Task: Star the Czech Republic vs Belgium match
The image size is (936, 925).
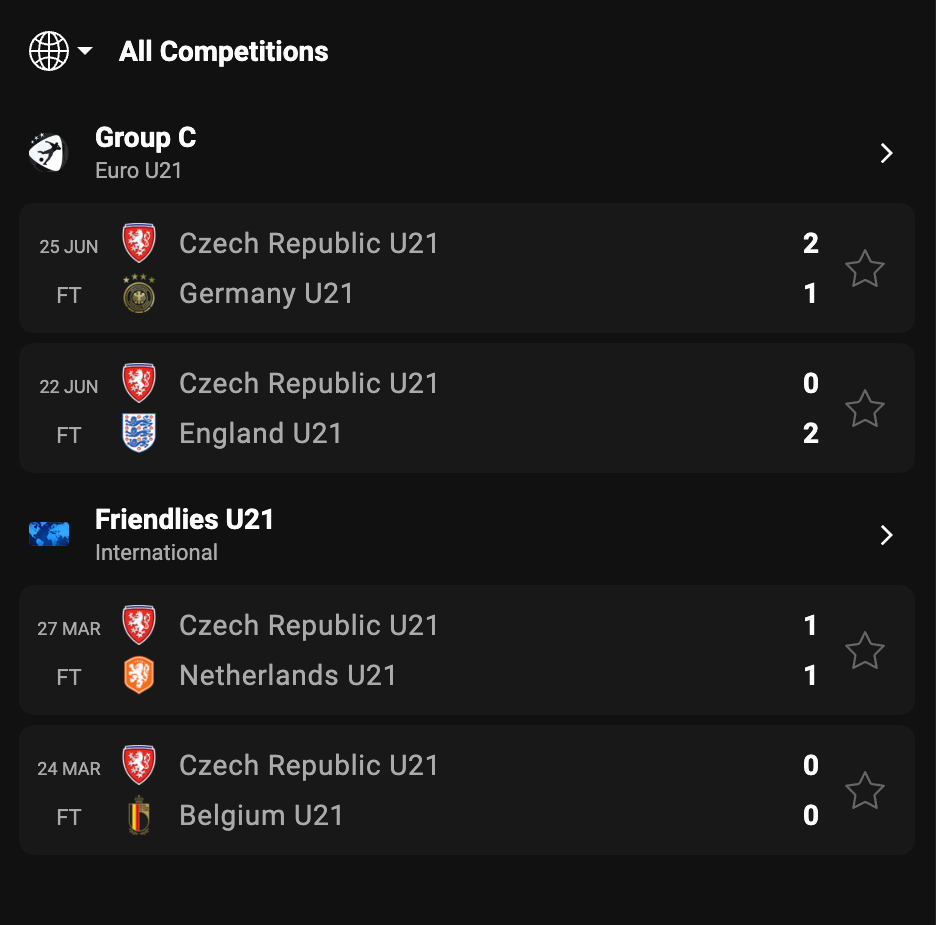Action: (865, 791)
